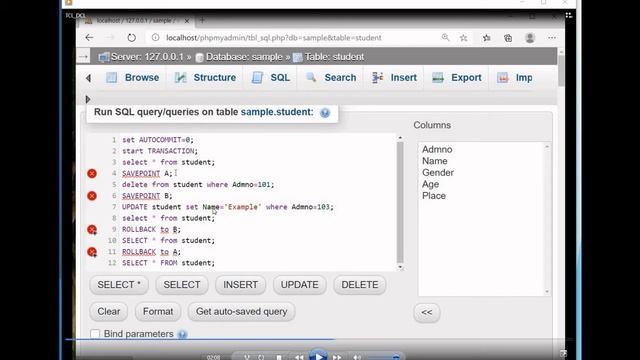The height and width of the screenshot is (360, 640).
Task: Open the Browse tab
Action: [133, 78]
